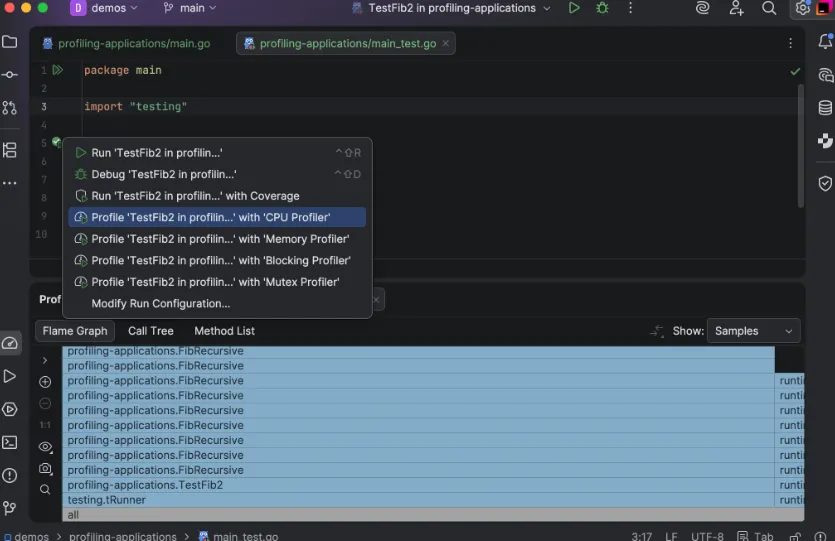Open the Terminal tool window
Screen dimensions: 835x541
click(10, 442)
